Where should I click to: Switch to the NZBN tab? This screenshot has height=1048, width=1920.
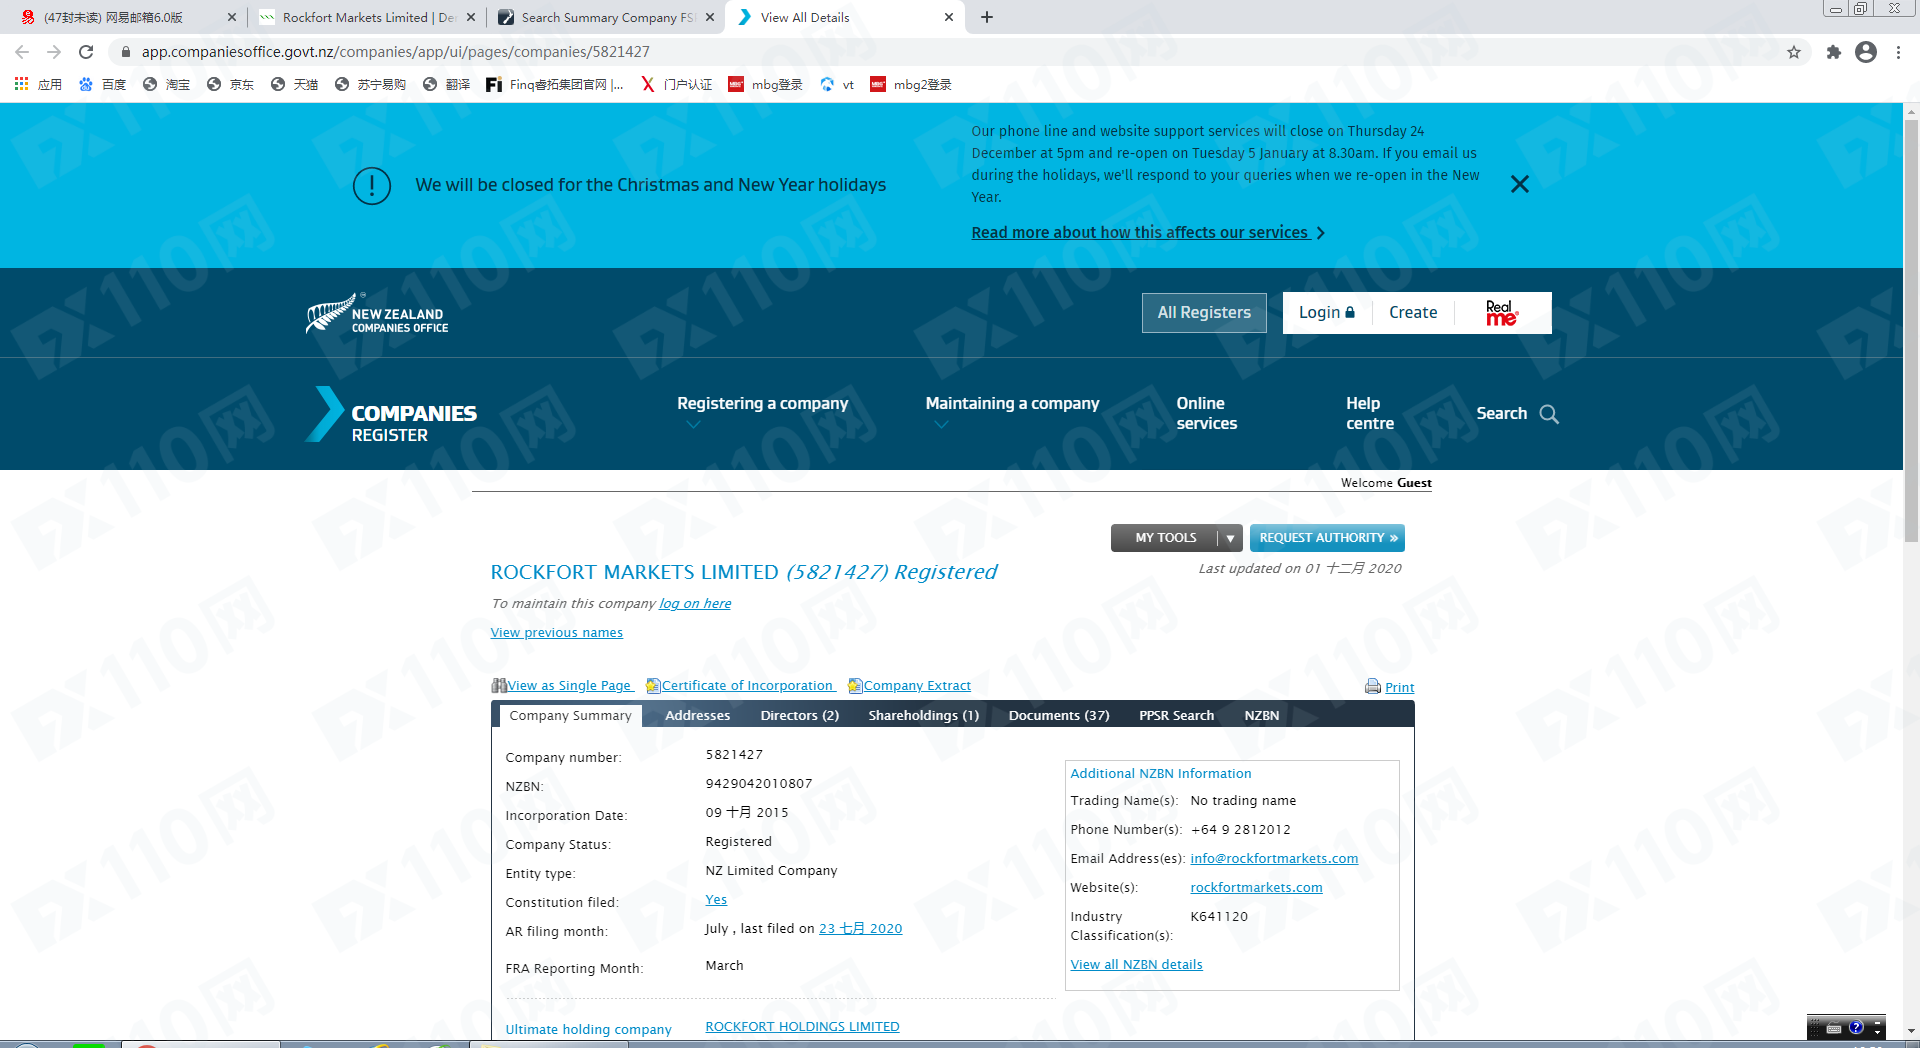pyautogui.click(x=1262, y=715)
